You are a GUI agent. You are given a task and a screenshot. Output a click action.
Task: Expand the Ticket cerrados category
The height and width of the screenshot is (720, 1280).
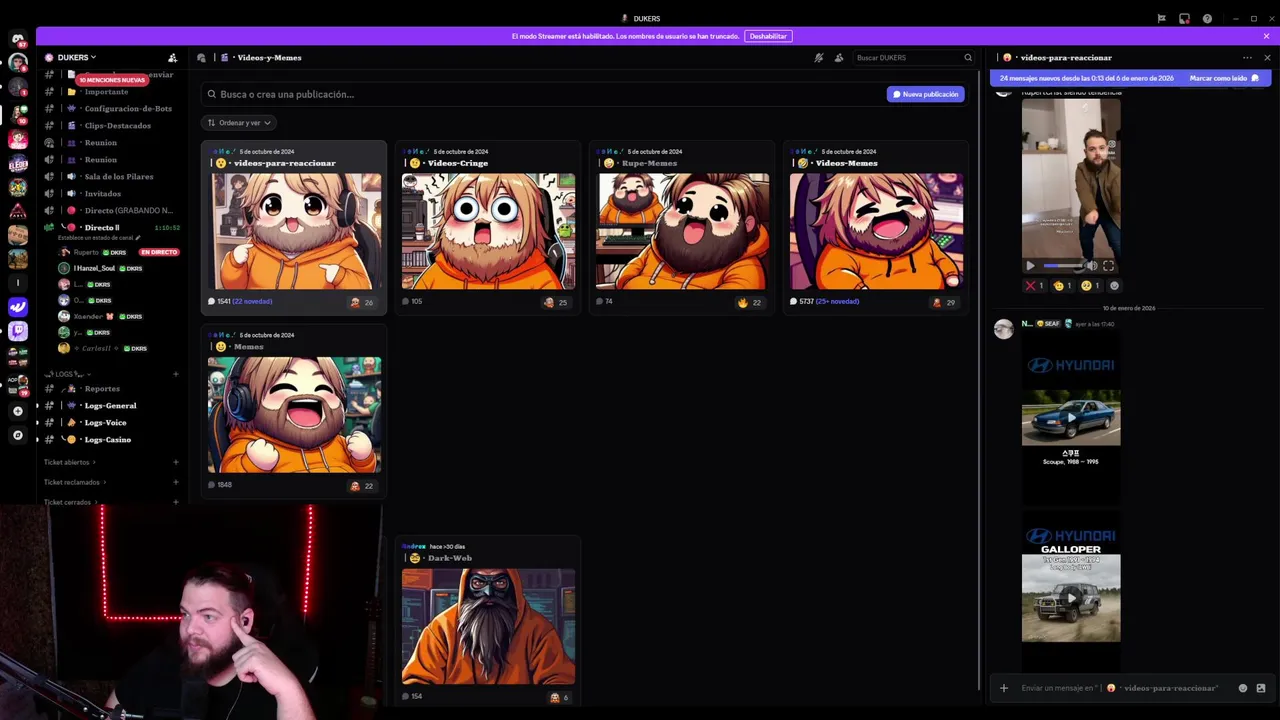coord(70,502)
